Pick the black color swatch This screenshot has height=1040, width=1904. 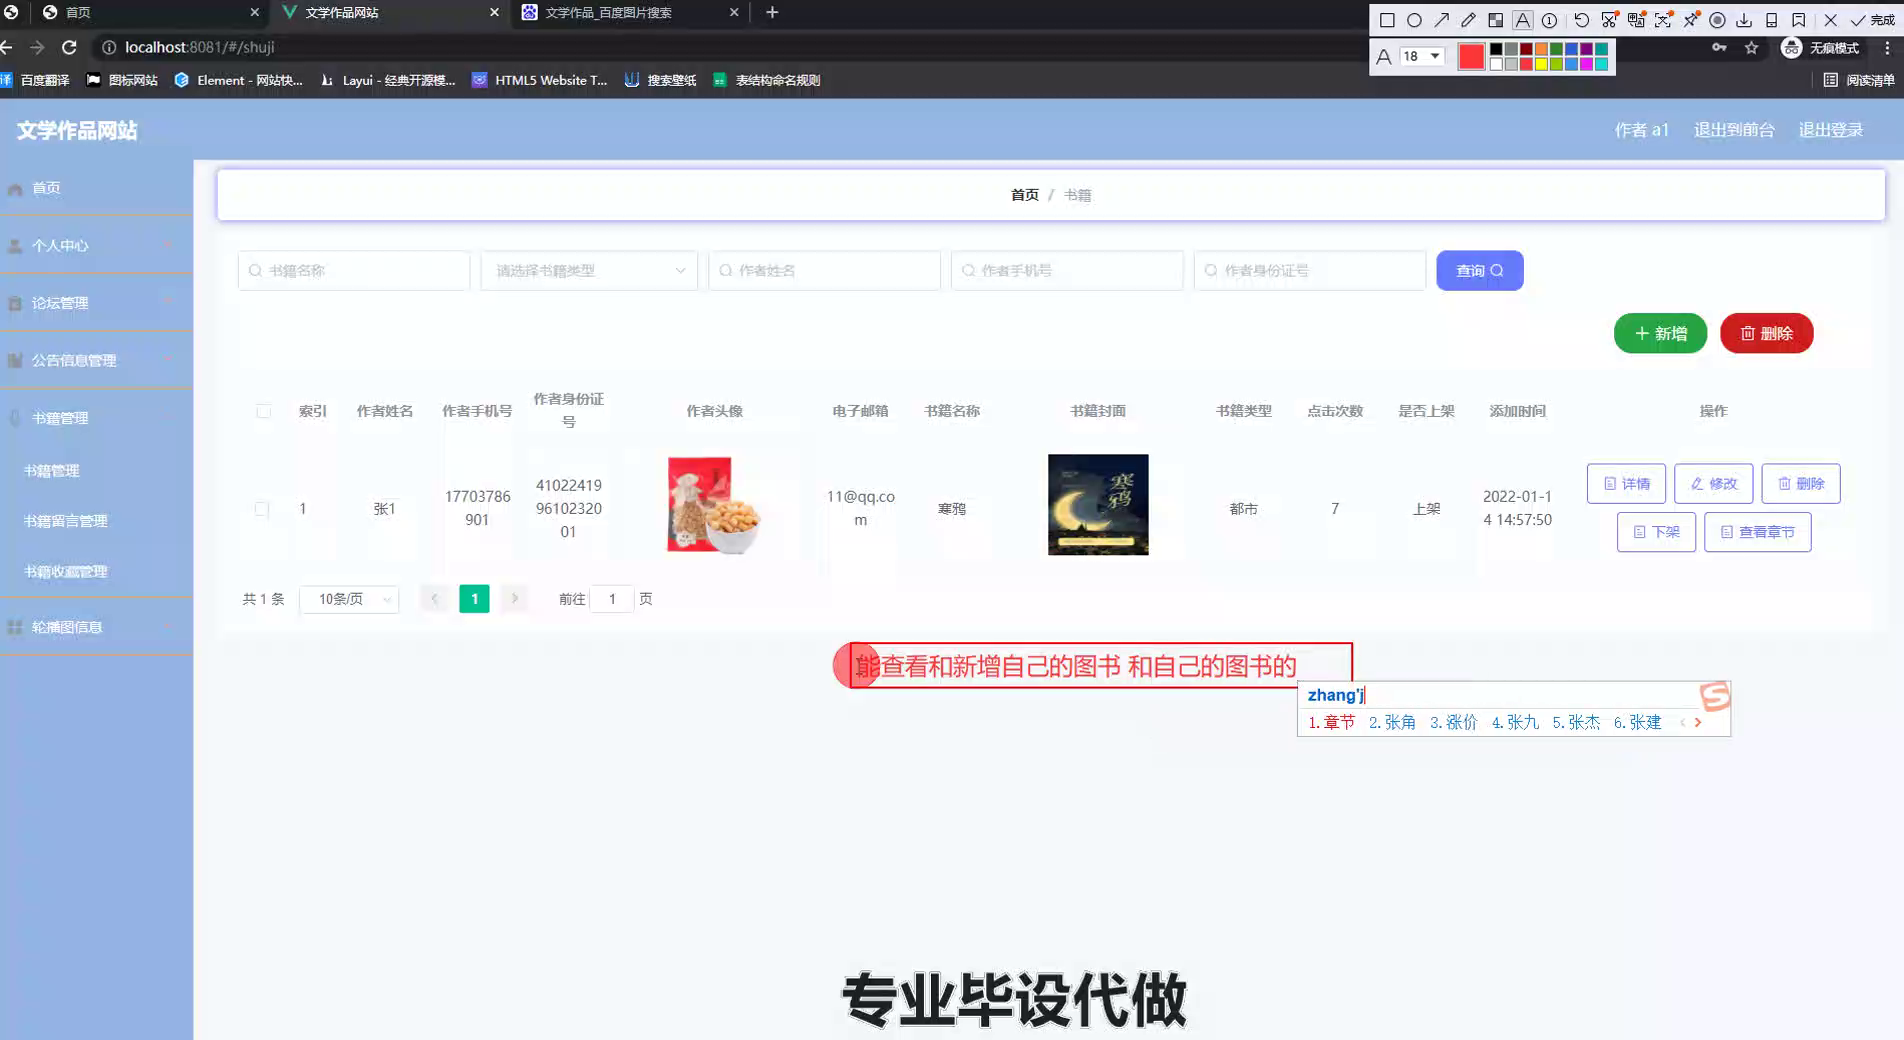1496,49
